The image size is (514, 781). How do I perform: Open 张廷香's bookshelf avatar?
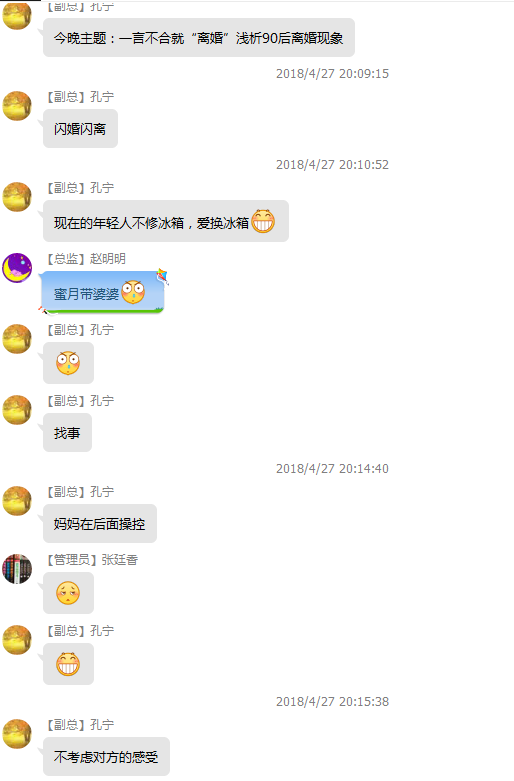tap(17, 569)
